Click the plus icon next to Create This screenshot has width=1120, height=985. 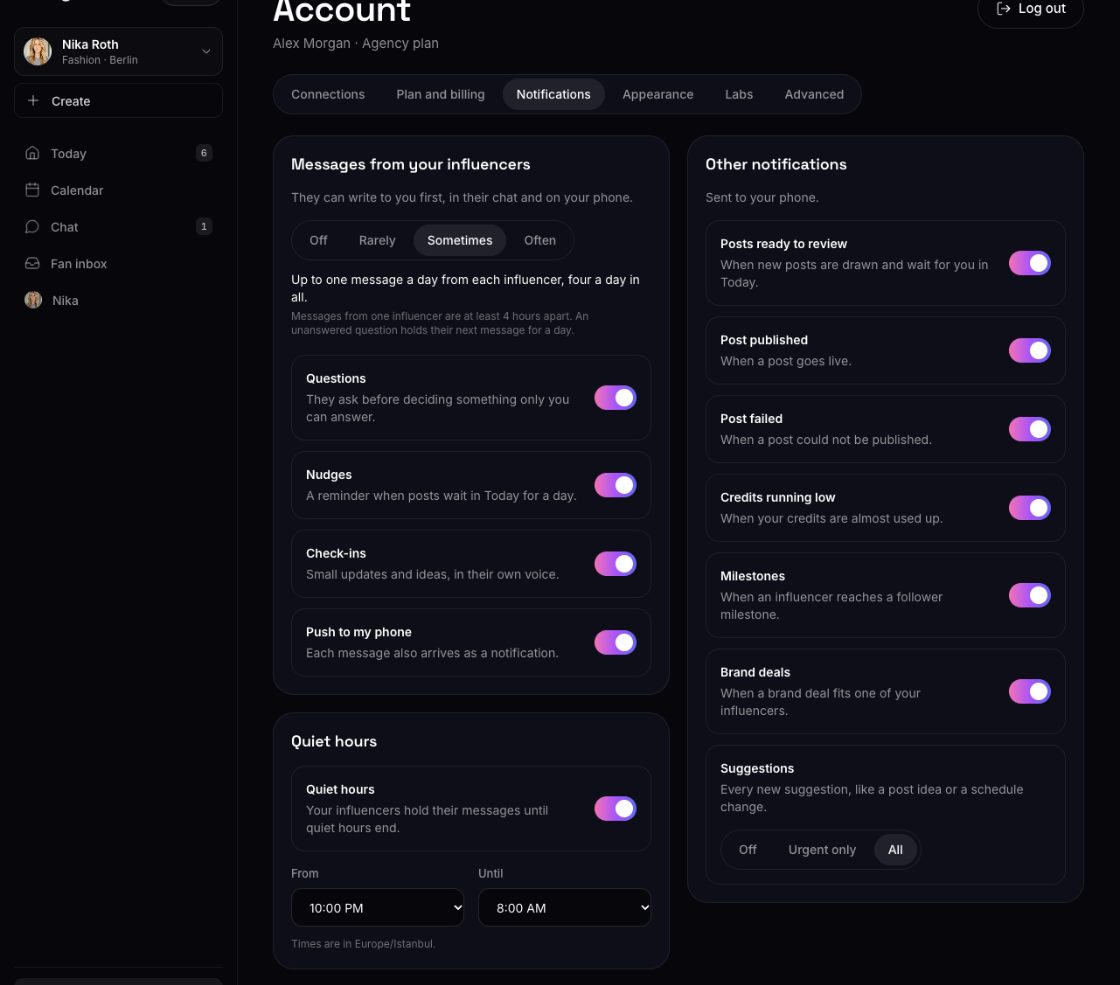click(x=33, y=101)
